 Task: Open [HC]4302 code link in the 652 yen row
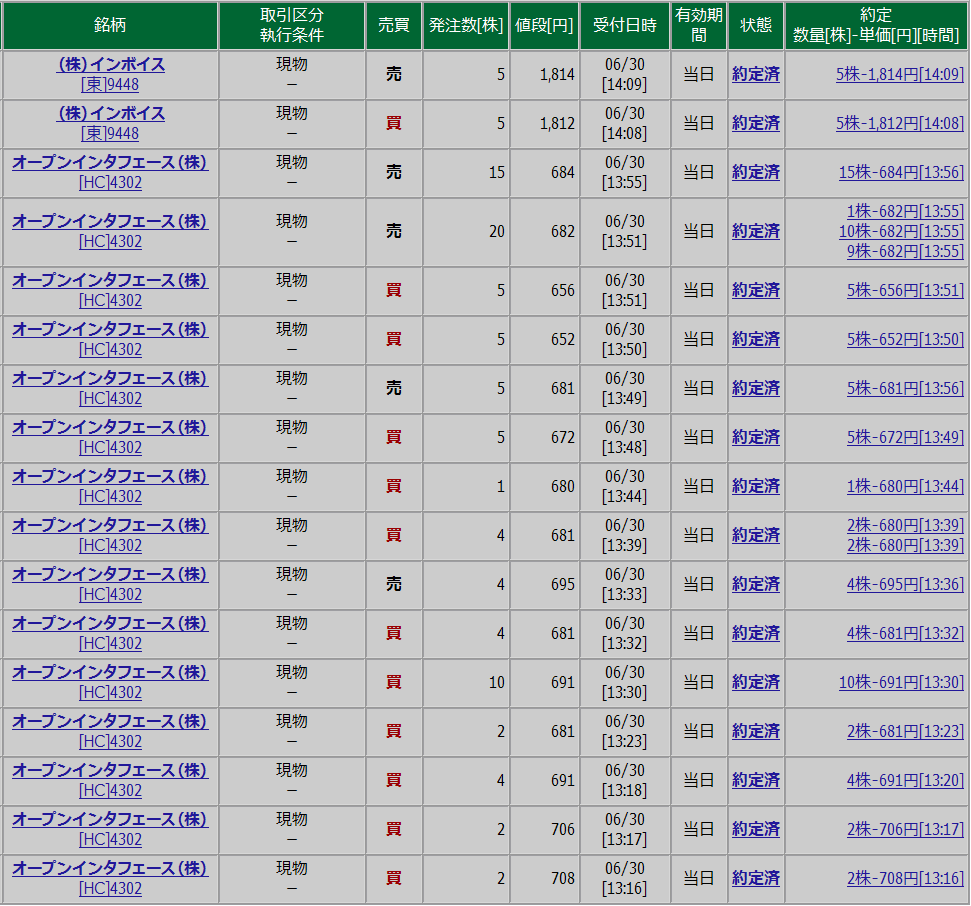pos(110,349)
